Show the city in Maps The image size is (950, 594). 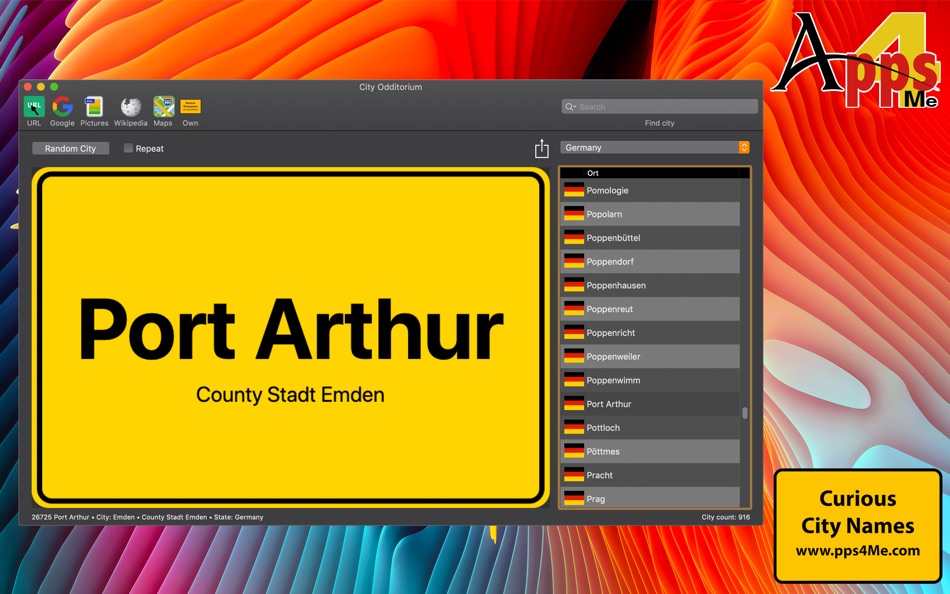pos(162,107)
